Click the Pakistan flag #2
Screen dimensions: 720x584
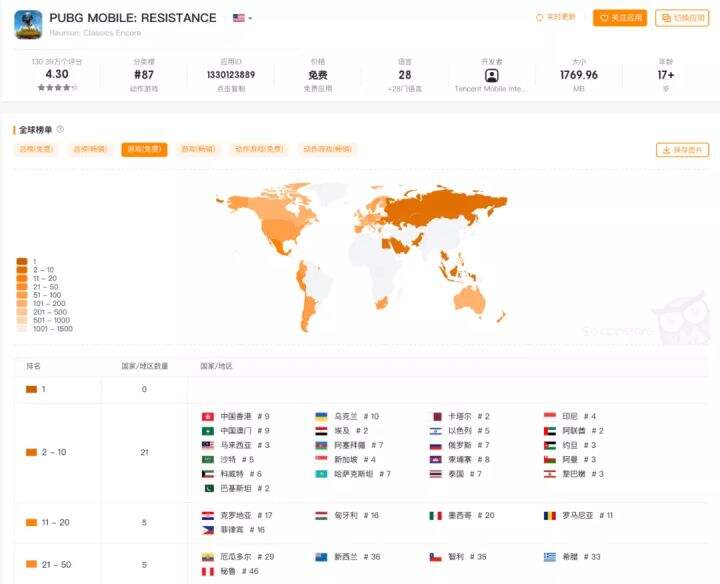208,488
